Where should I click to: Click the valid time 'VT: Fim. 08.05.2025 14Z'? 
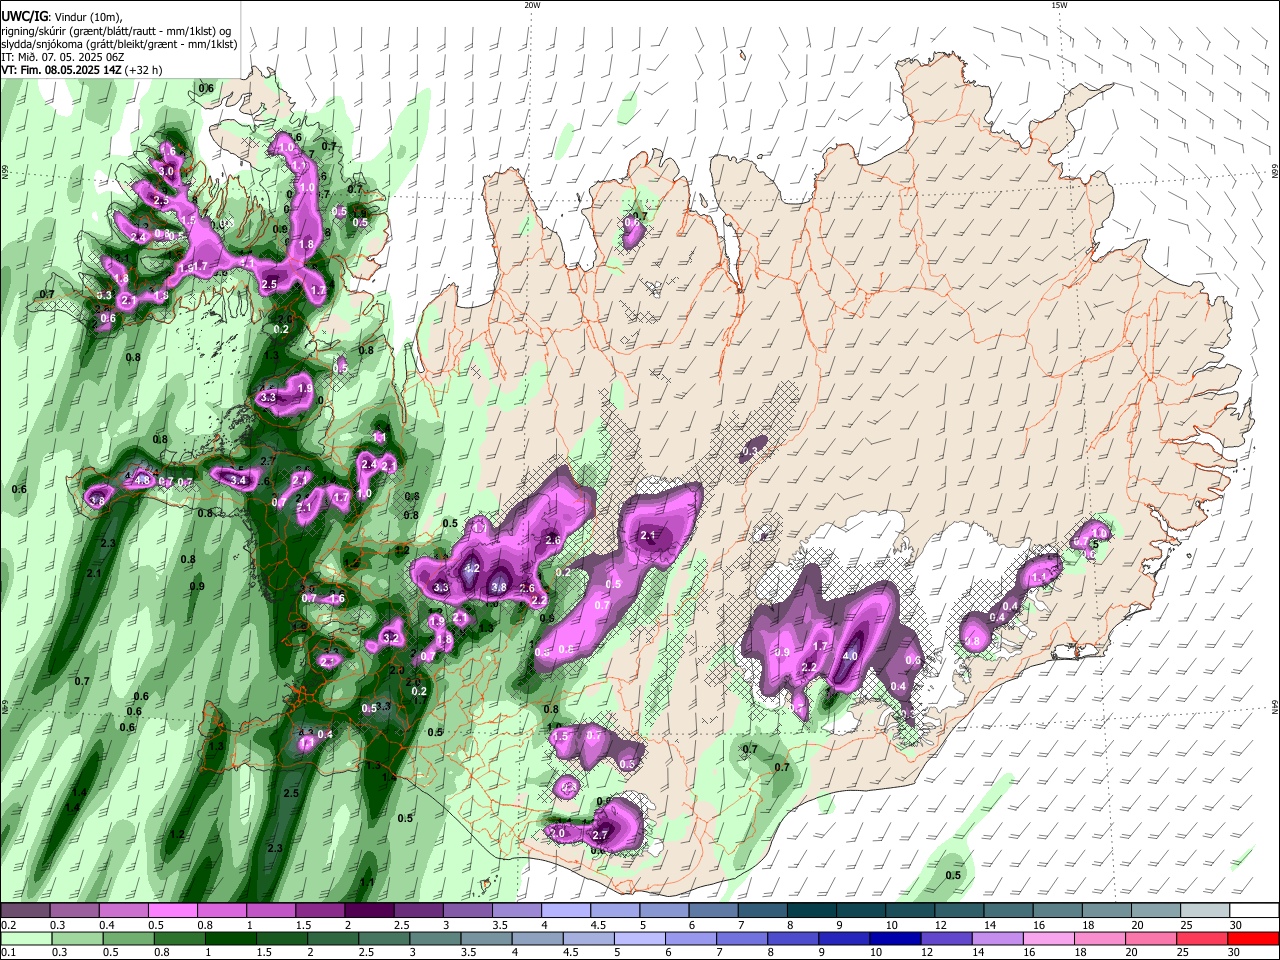coord(62,70)
